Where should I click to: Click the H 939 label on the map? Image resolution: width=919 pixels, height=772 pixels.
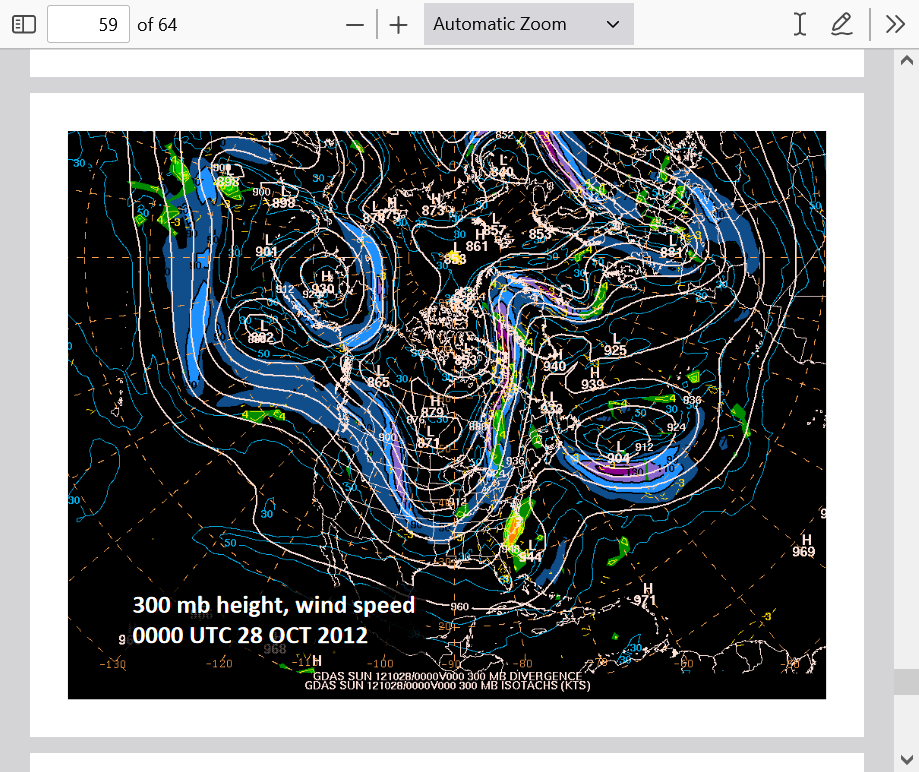[x=593, y=379]
